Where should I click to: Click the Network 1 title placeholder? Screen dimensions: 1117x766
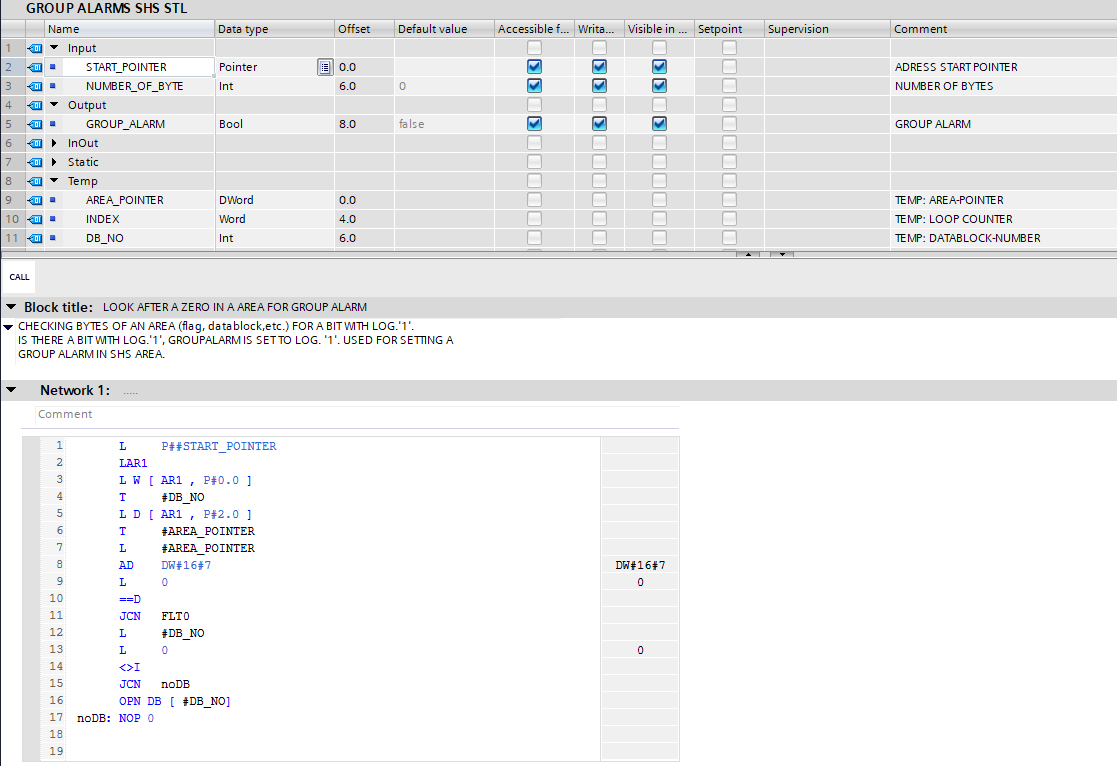tap(130, 391)
